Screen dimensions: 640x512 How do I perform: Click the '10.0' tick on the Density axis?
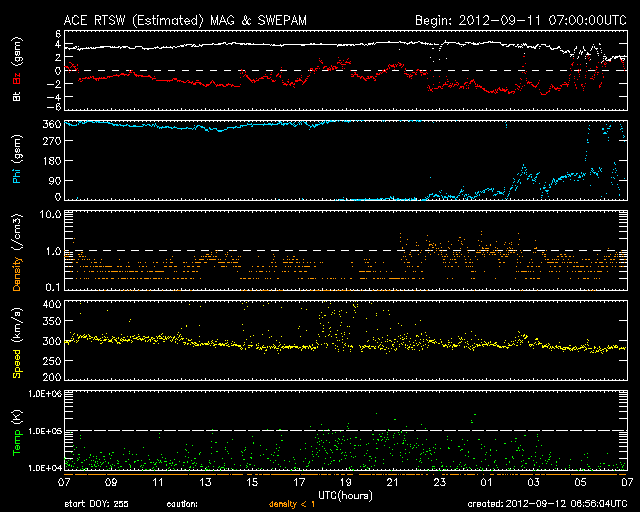pos(50,214)
